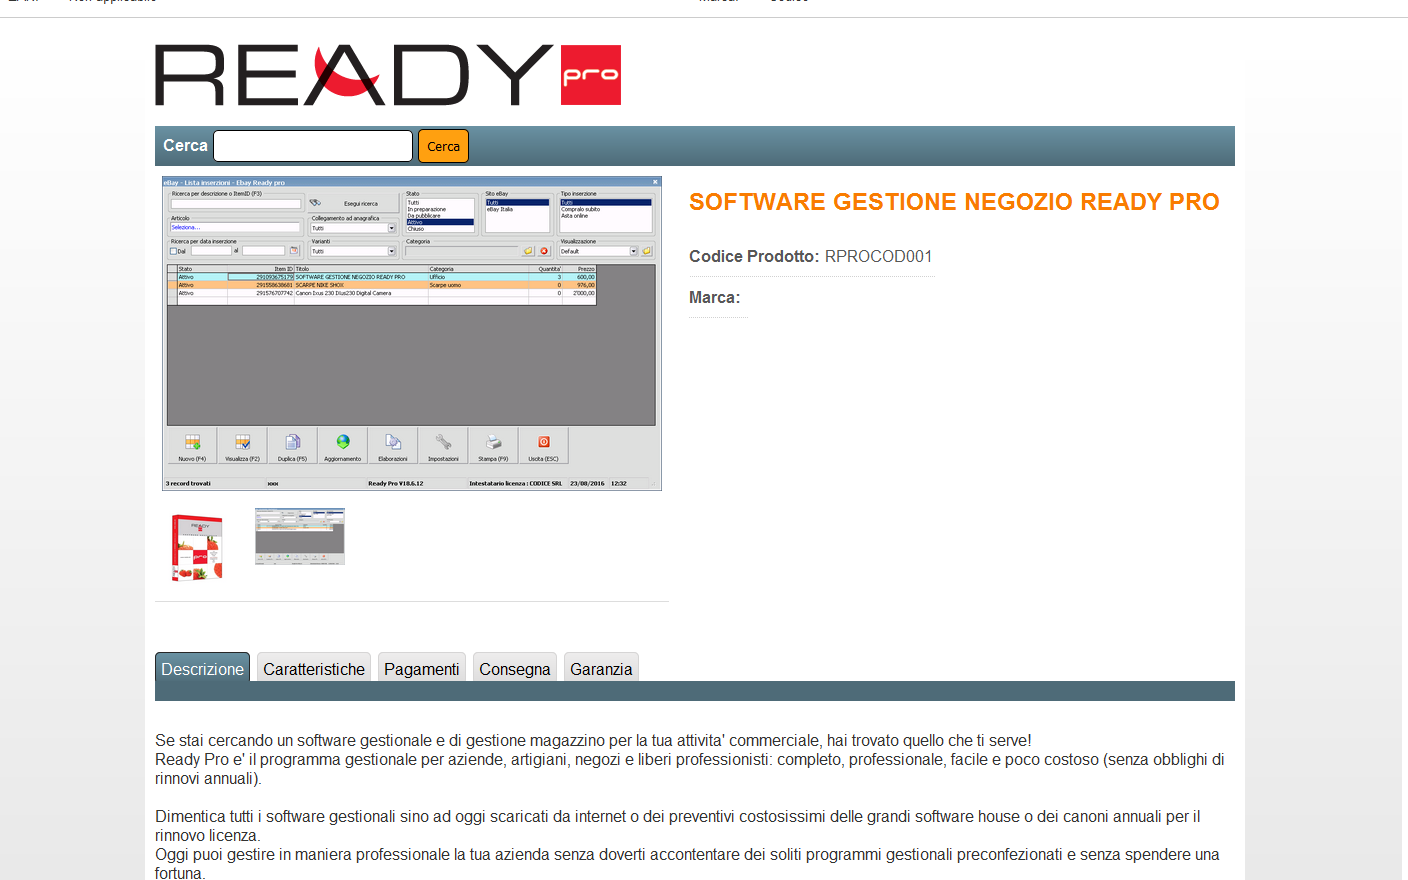Open the large eBay listing screenshot image
Viewport: 1408px width, 880px height.
click(412, 334)
